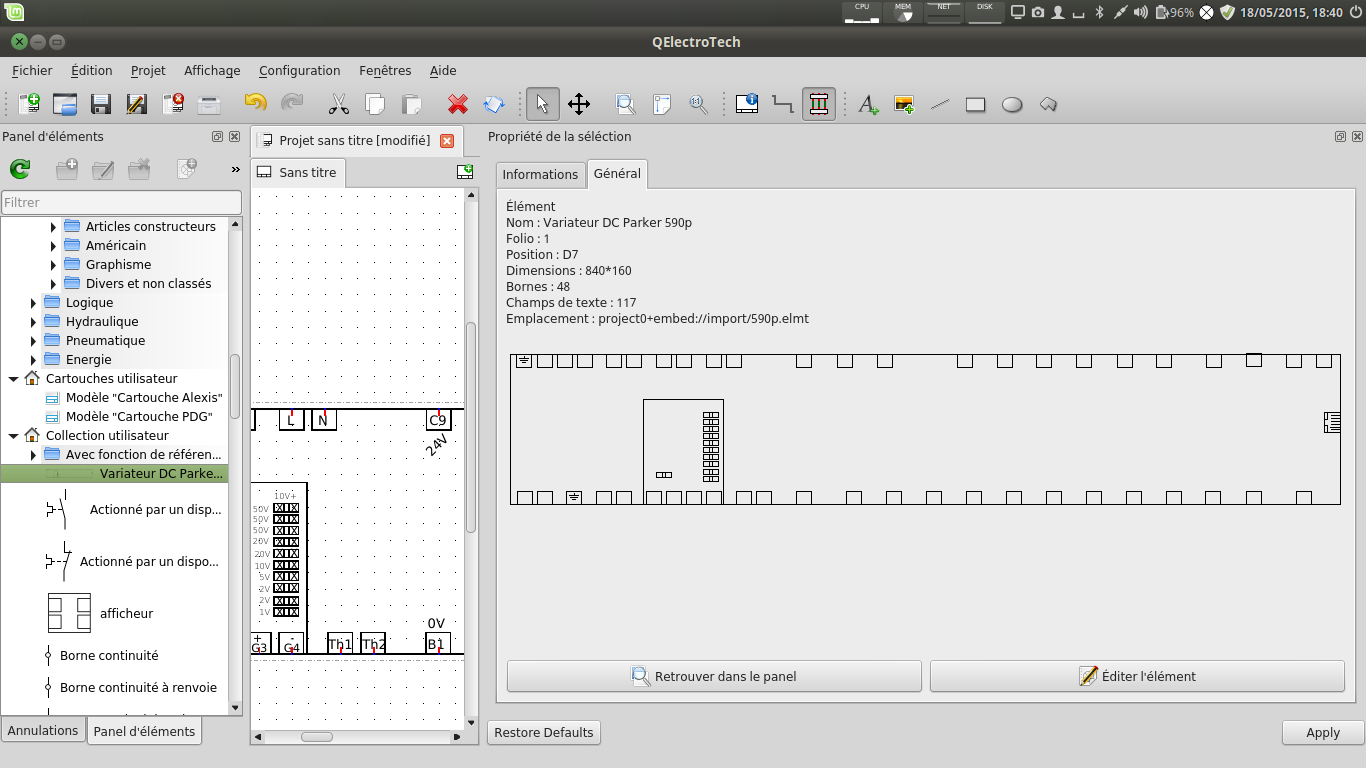This screenshot has width=1366, height=768.
Task: Choose the Add ellipse shape tool
Action: point(1012,104)
